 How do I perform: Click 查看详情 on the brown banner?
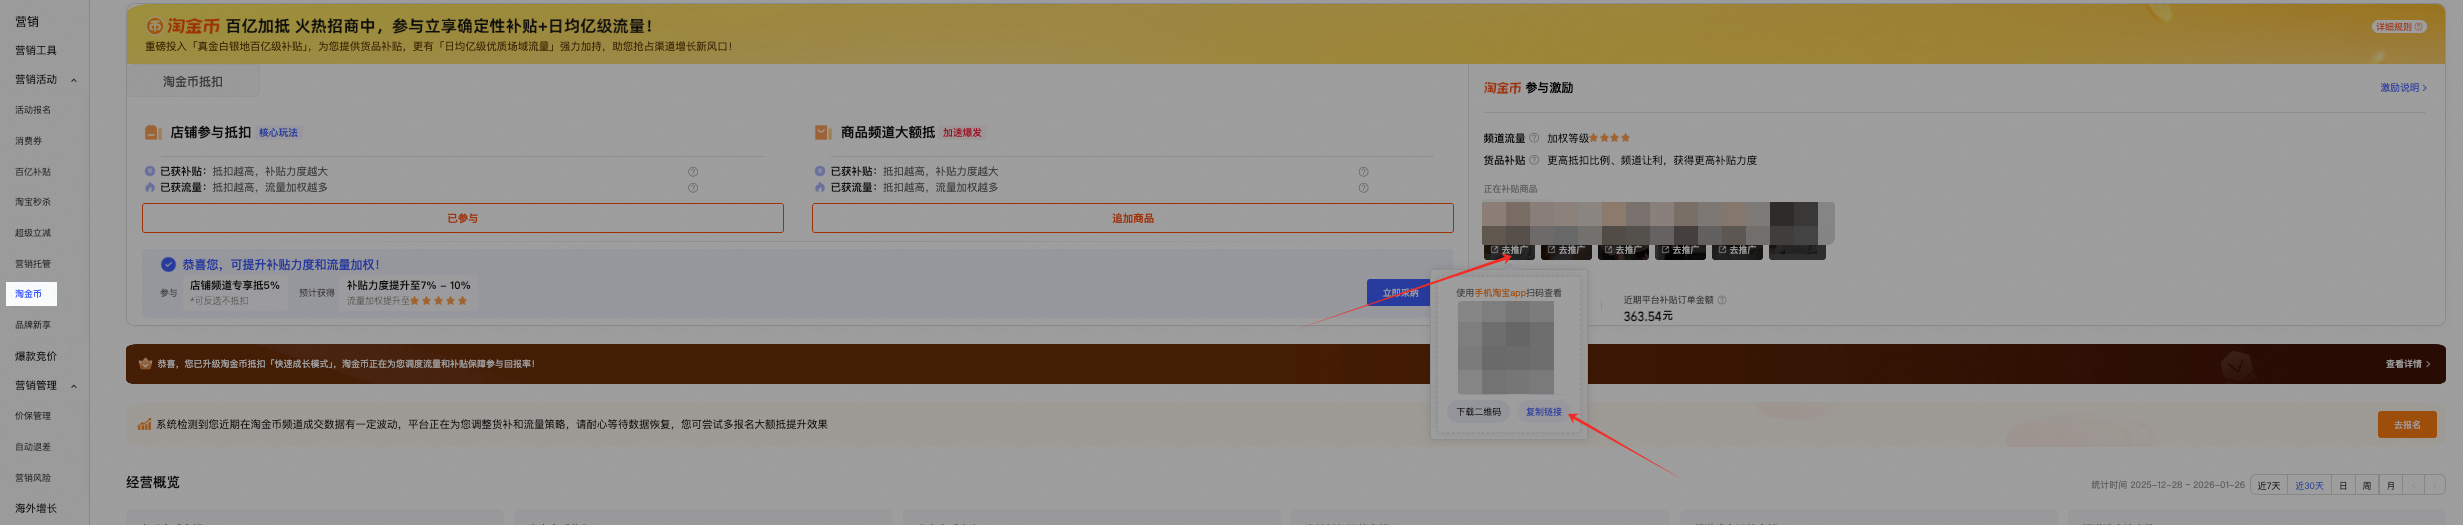pos(2408,364)
